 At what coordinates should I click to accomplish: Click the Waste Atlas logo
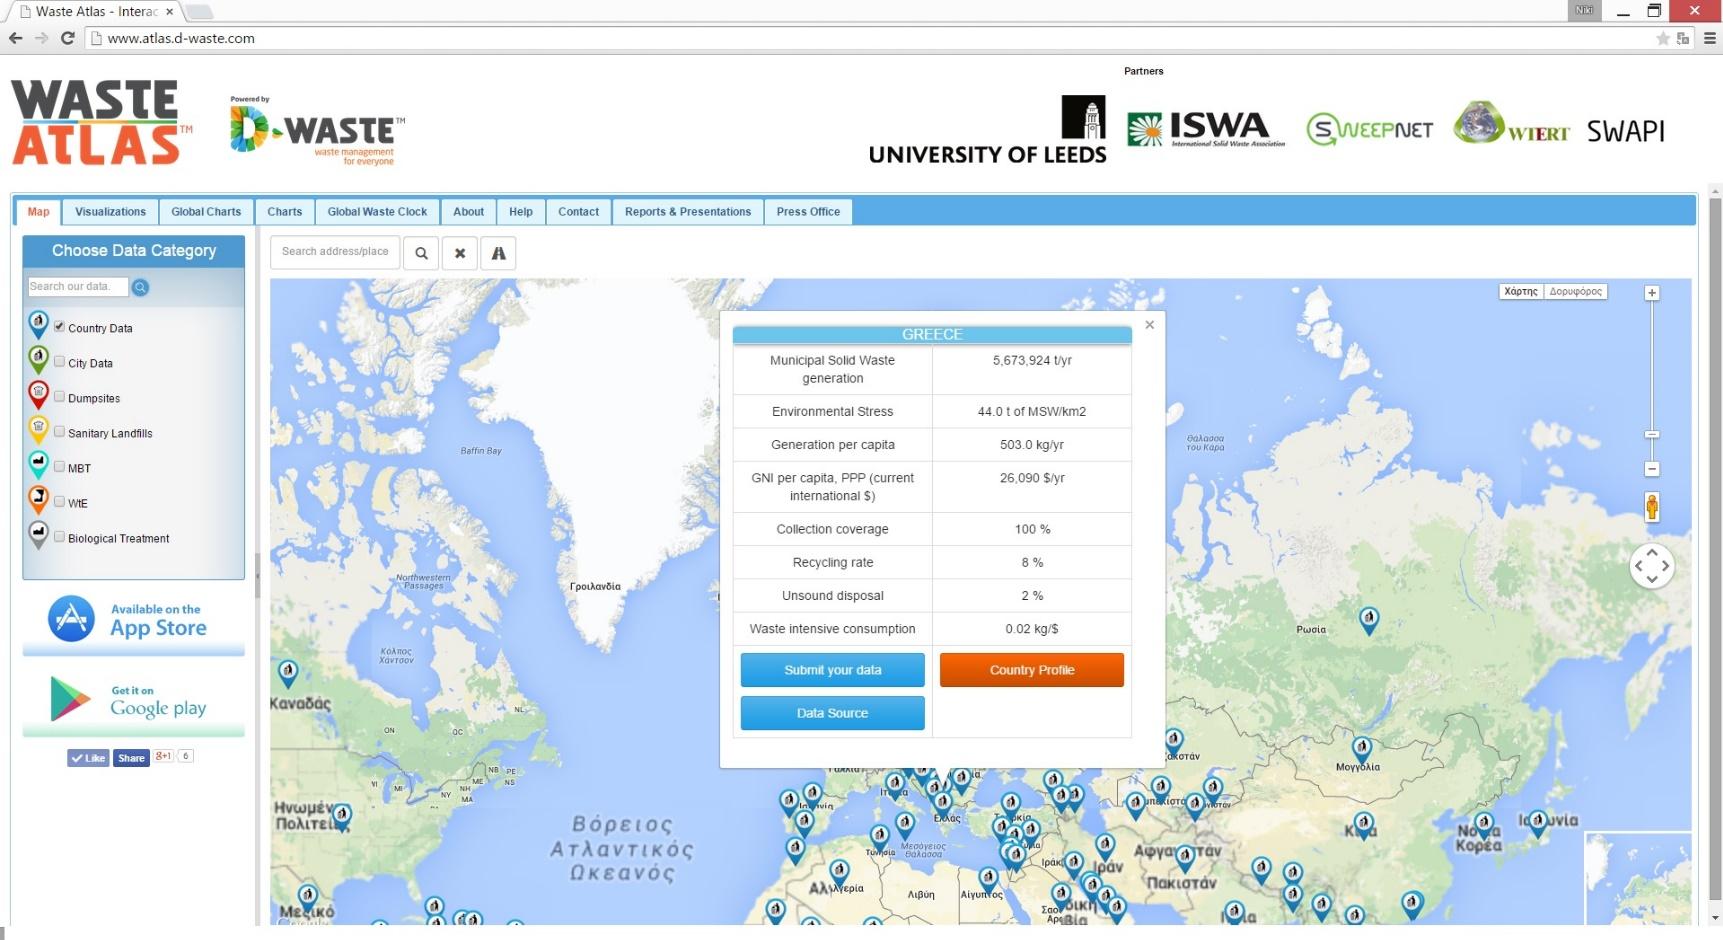coord(100,123)
